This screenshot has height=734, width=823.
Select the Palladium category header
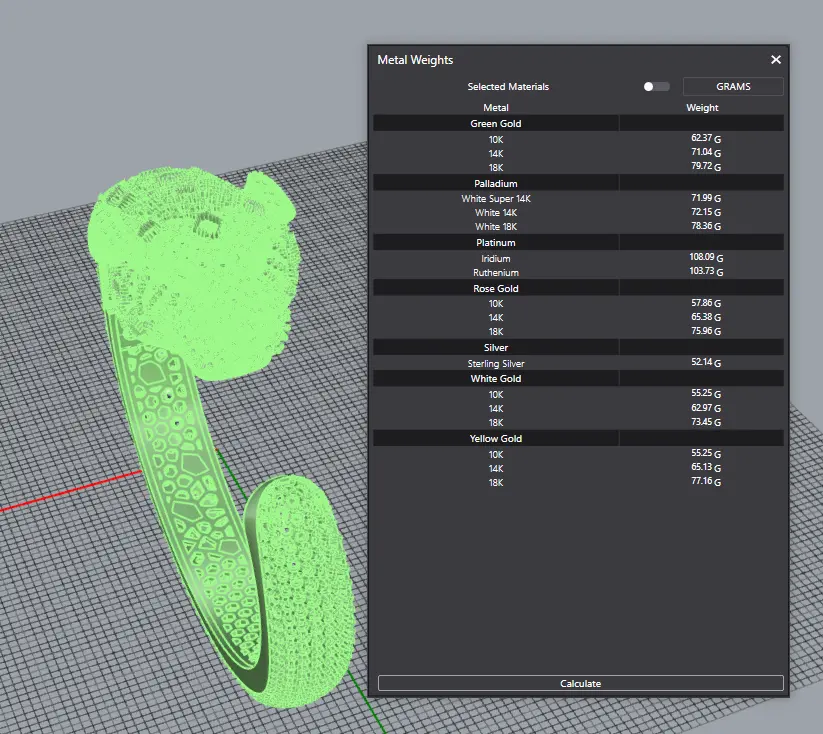[x=496, y=184]
